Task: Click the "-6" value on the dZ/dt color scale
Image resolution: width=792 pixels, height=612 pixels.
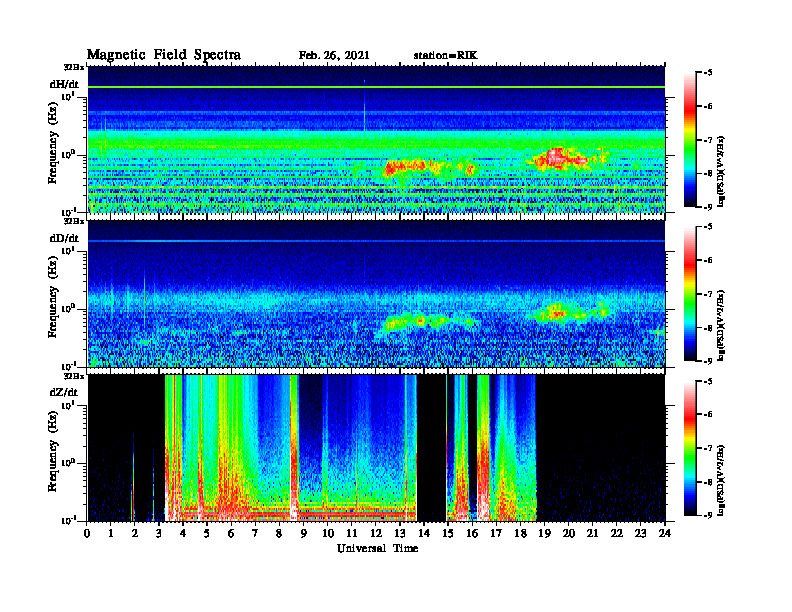Action: 706,415
